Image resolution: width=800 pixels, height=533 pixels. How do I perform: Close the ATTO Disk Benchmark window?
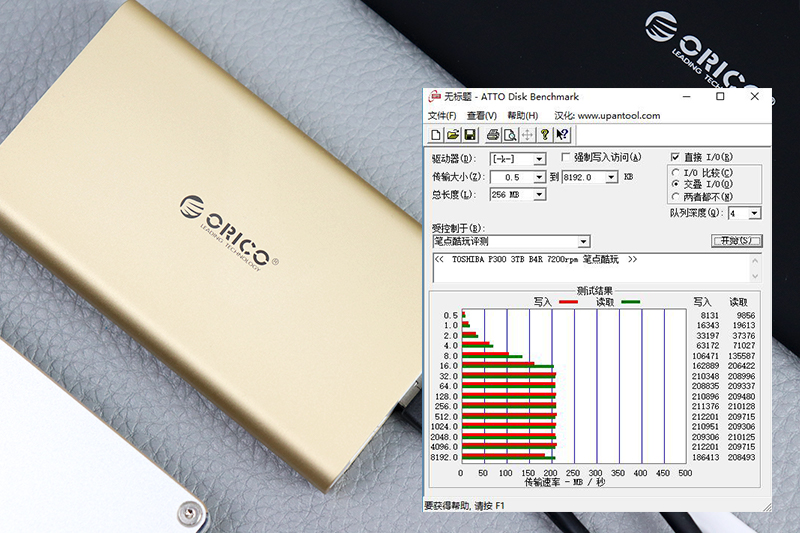point(755,96)
